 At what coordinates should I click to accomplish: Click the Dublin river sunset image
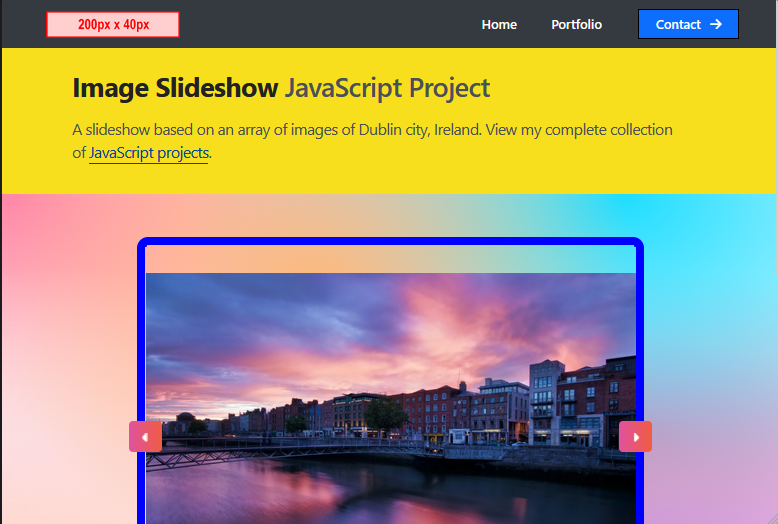tap(391, 398)
